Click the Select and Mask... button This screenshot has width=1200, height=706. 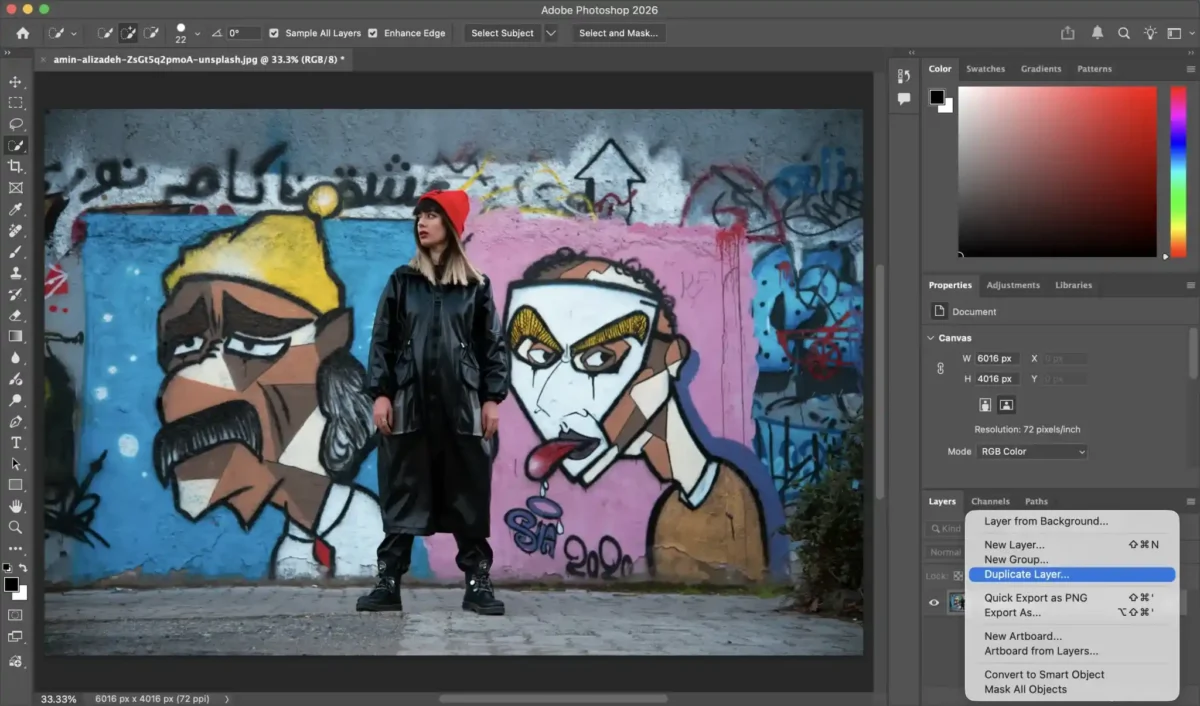click(x=618, y=33)
